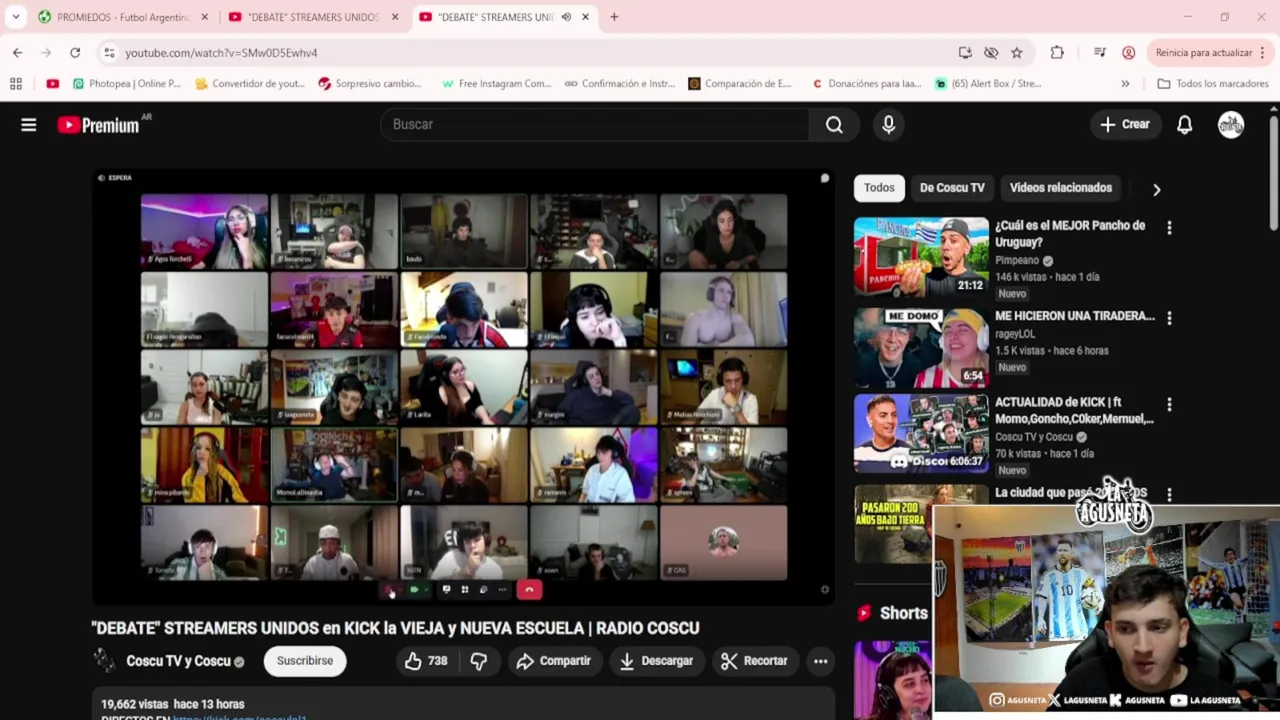Click the Coscu TV channel avatar
The image size is (1280, 720).
104,660
